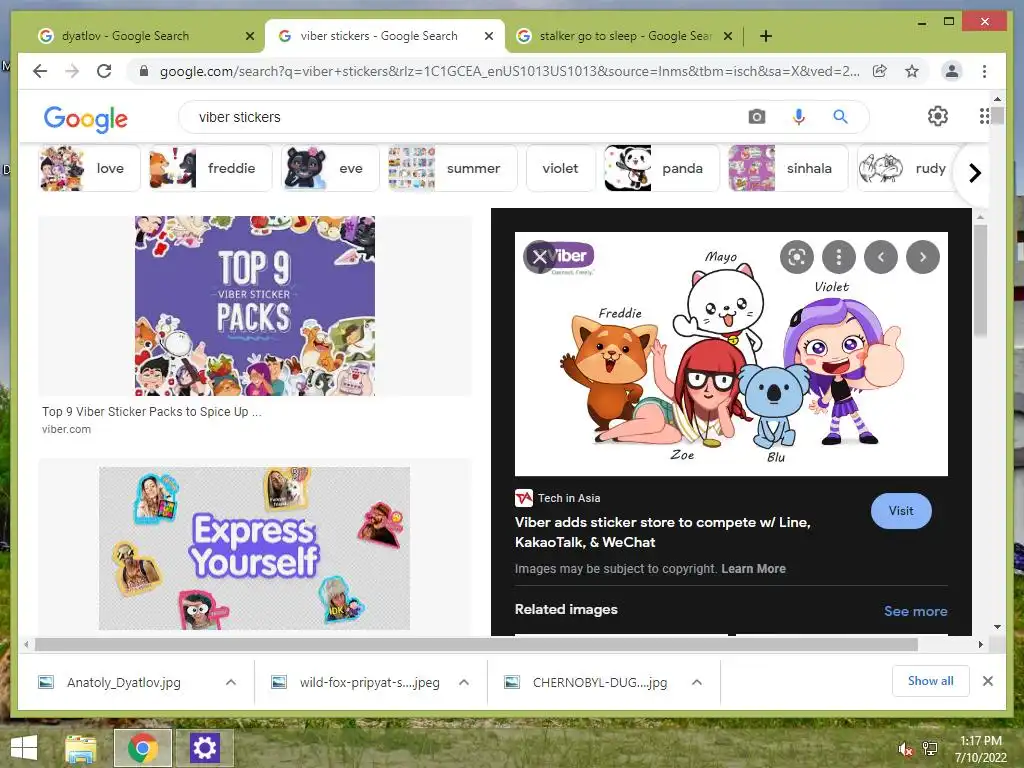
Task: Open Viber adds sticker store headline
Action: pyautogui.click(x=662, y=532)
